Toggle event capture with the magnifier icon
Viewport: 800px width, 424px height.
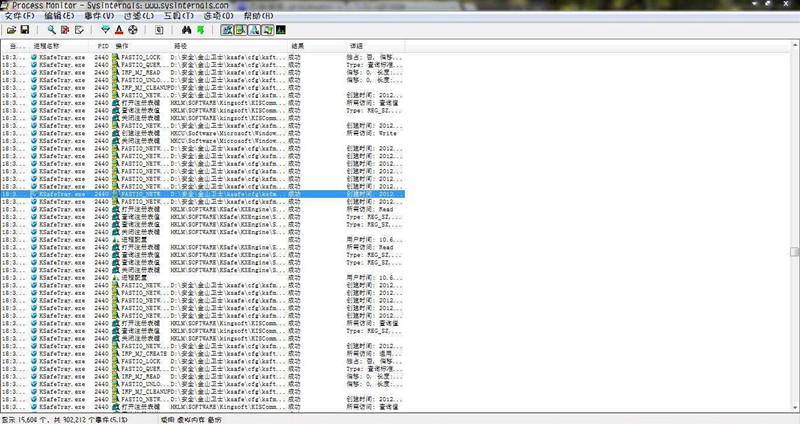[52, 30]
